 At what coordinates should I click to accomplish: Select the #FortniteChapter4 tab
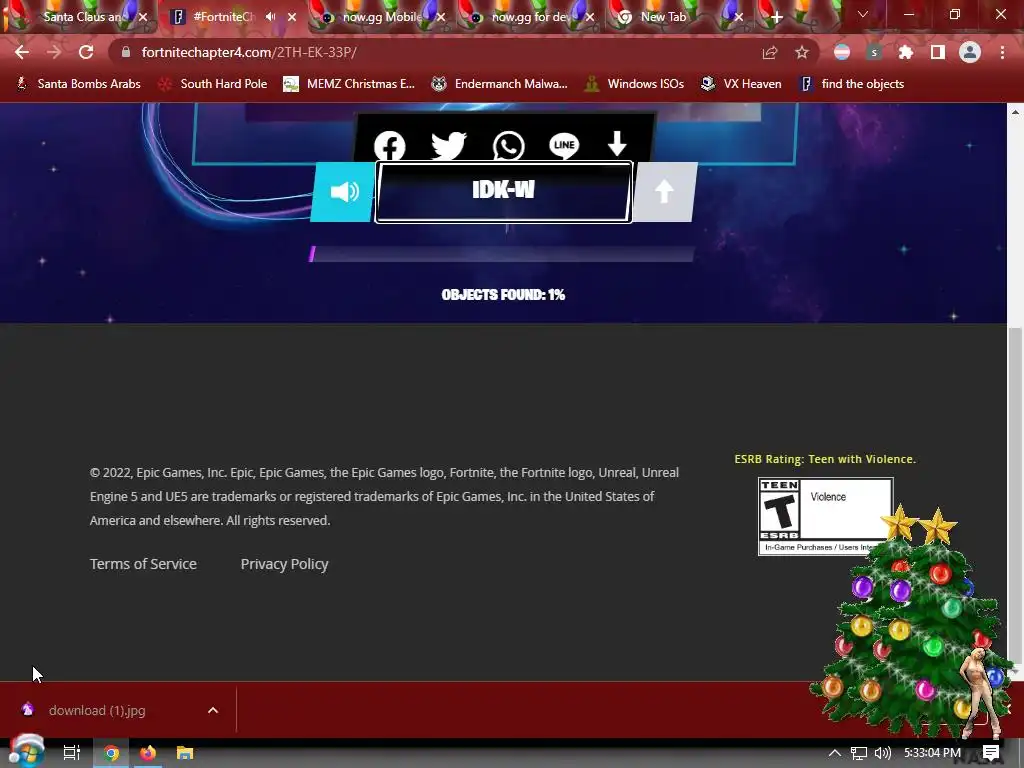(x=224, y=17)
